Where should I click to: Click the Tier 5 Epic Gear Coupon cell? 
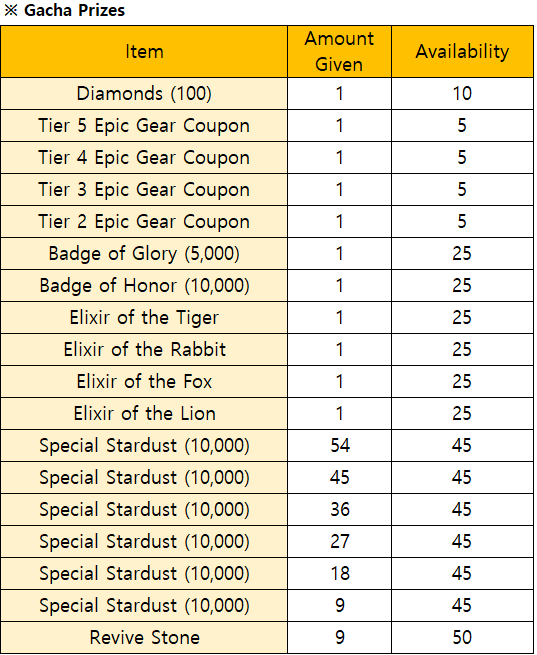pos(144,126)
